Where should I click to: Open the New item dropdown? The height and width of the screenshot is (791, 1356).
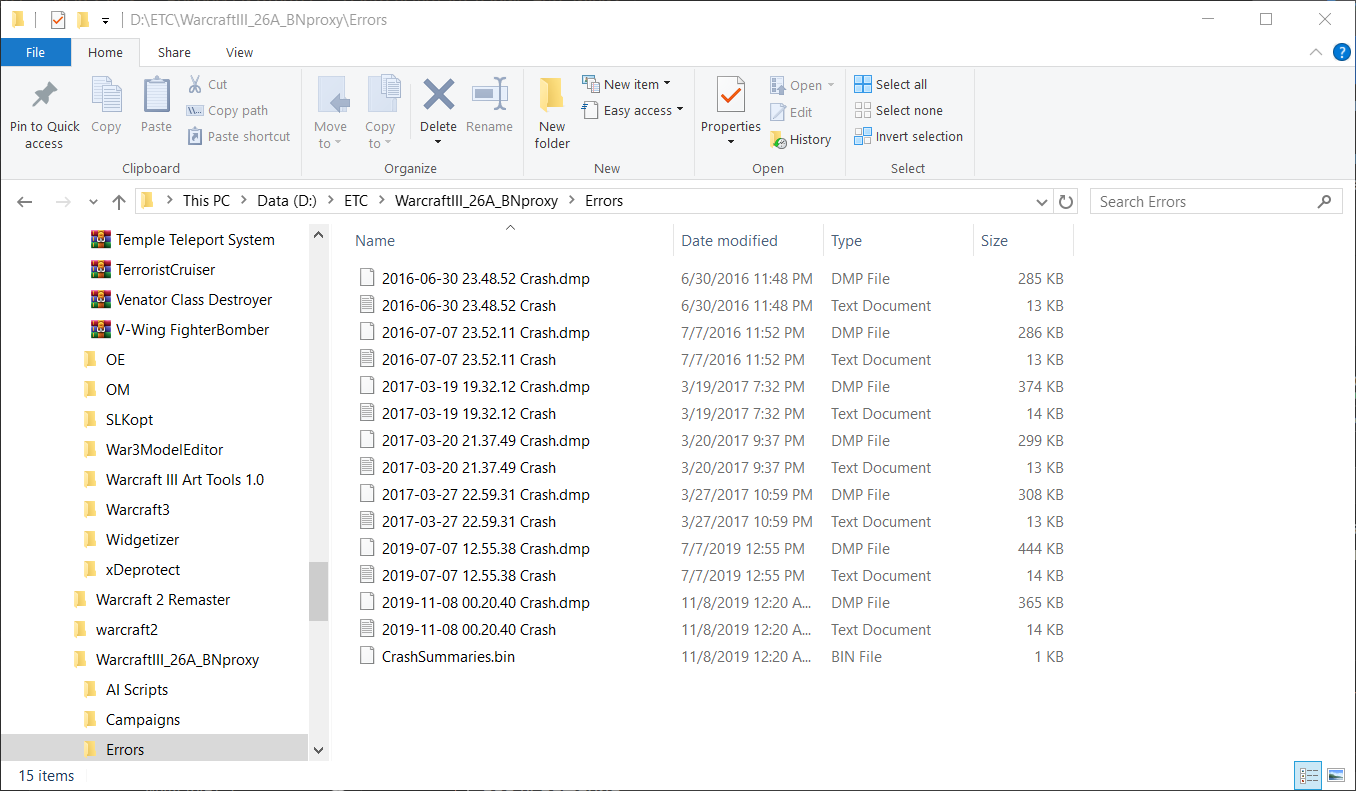pos(626,84)
